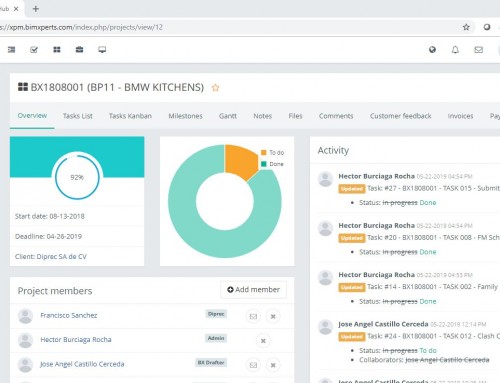Toggle the Done legend entry
The height and width of the screenshot is (383, 500).
pos(272,164)
